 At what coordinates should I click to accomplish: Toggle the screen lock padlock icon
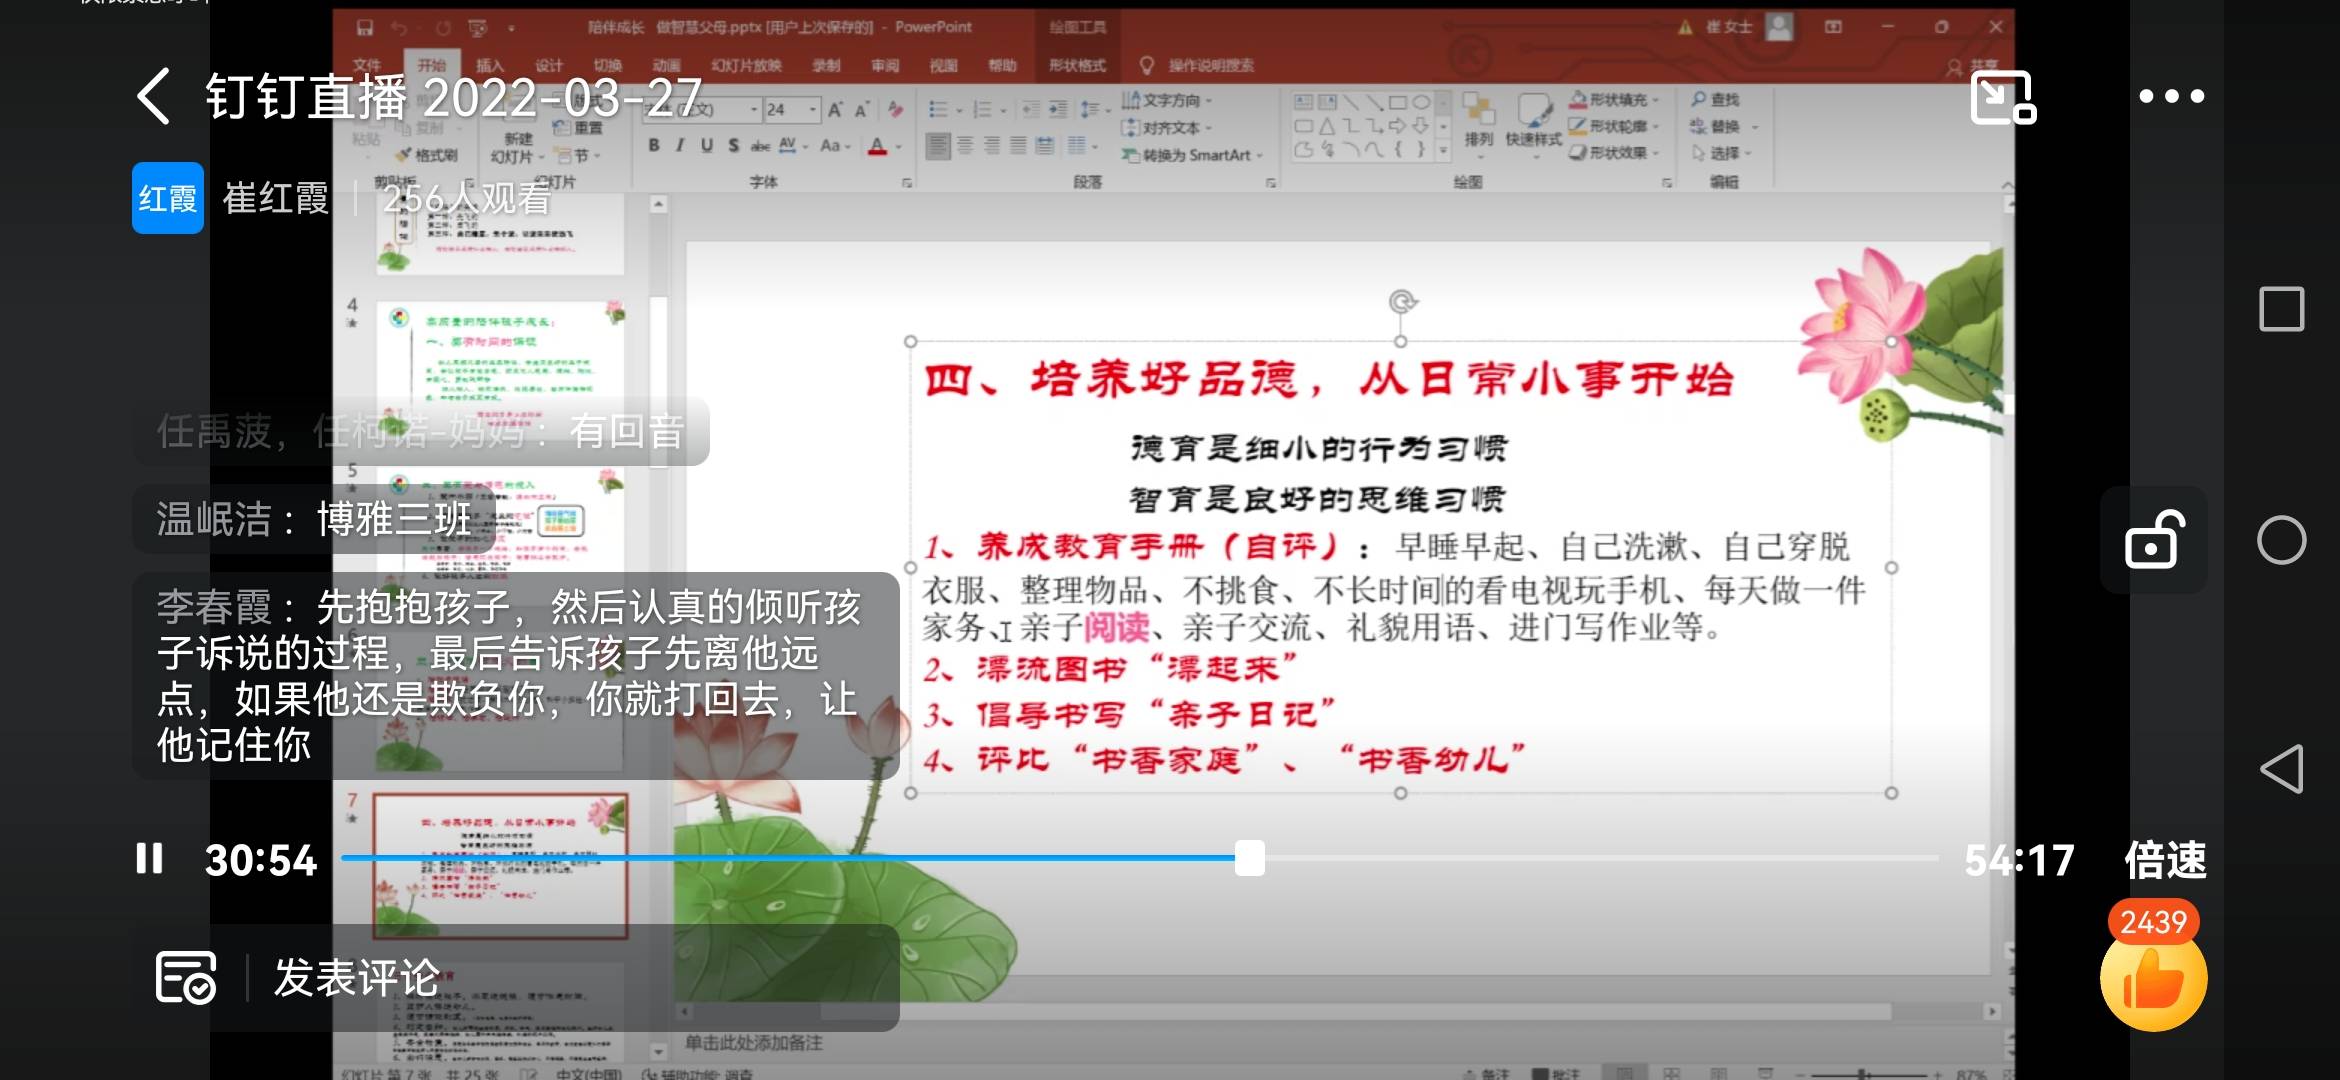coord(2153,540)
